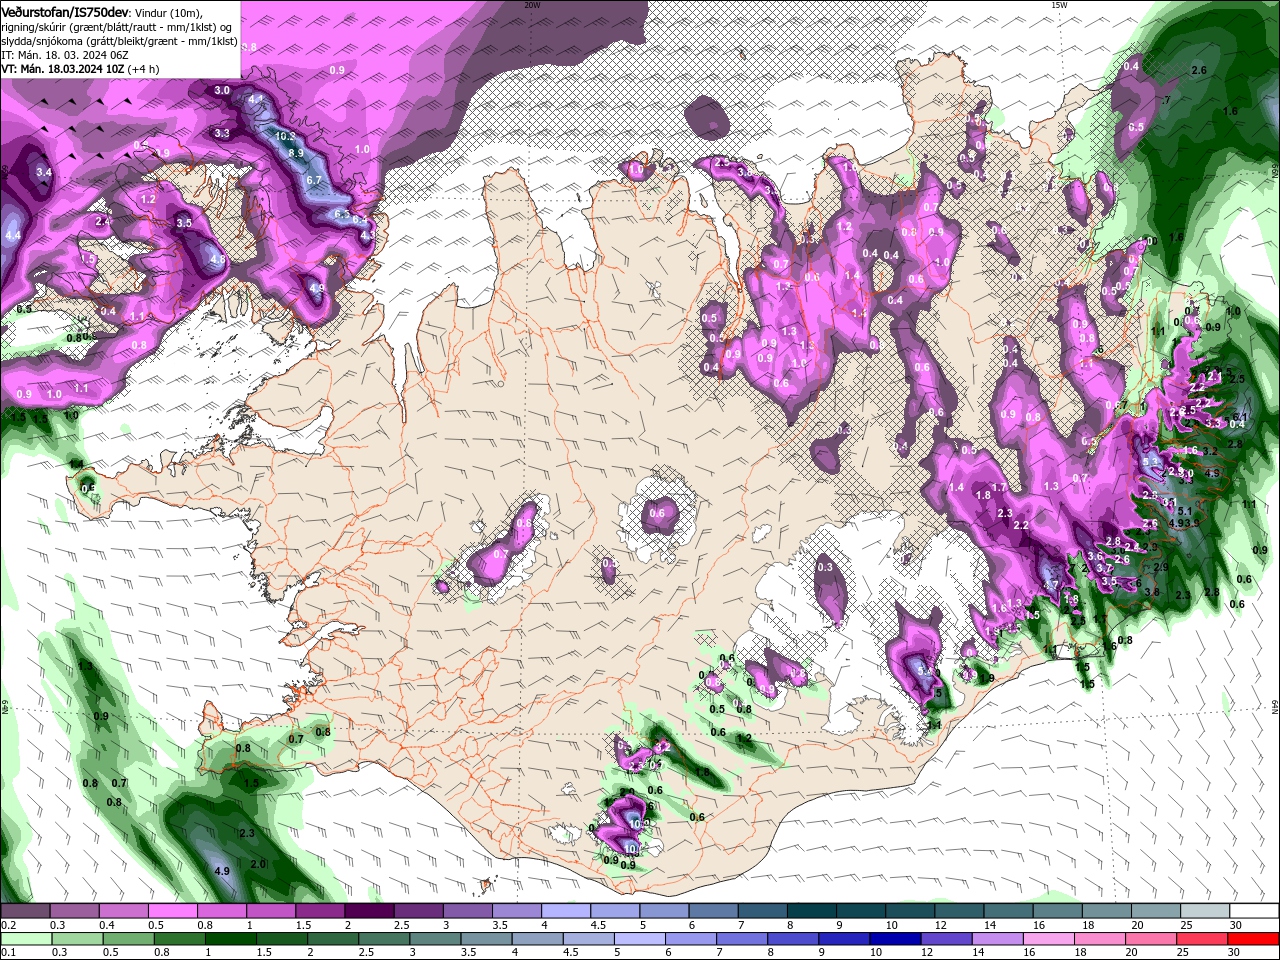Pick the bottom-row red swatch between 25 and 30
1280x960 pixels.
point(1202,939)
